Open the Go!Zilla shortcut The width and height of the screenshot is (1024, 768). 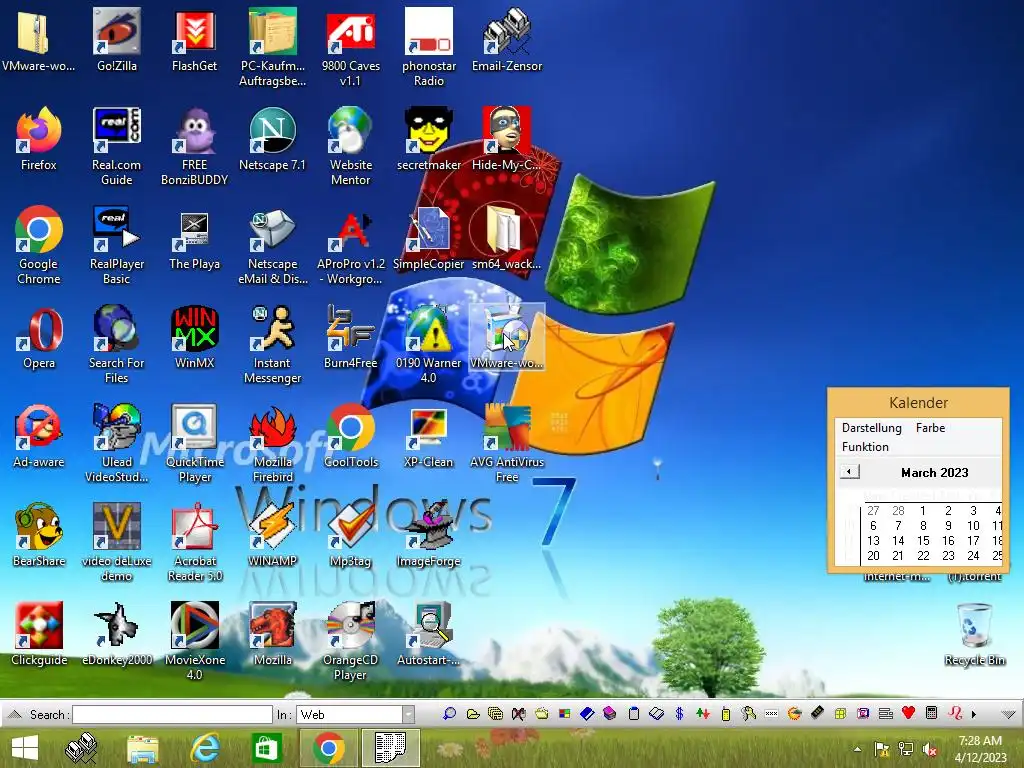116,39
